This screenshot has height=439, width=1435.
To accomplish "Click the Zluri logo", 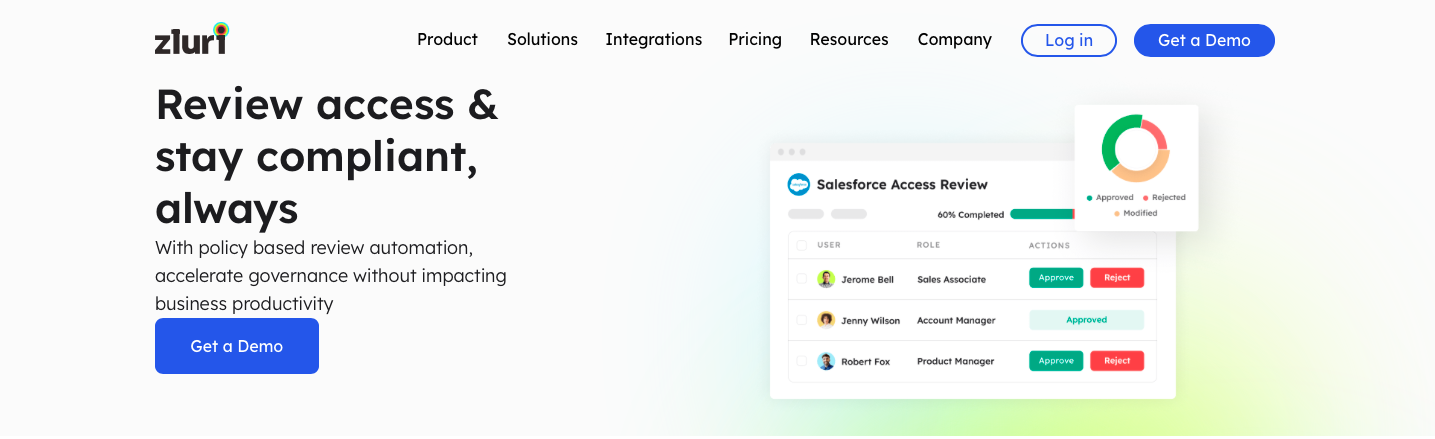I will tap(192, 38).
